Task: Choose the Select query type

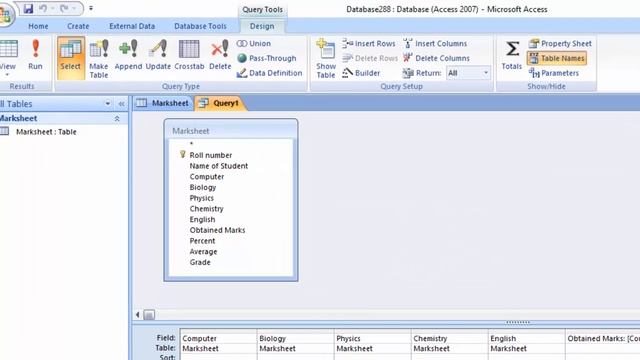Action: 71,58
